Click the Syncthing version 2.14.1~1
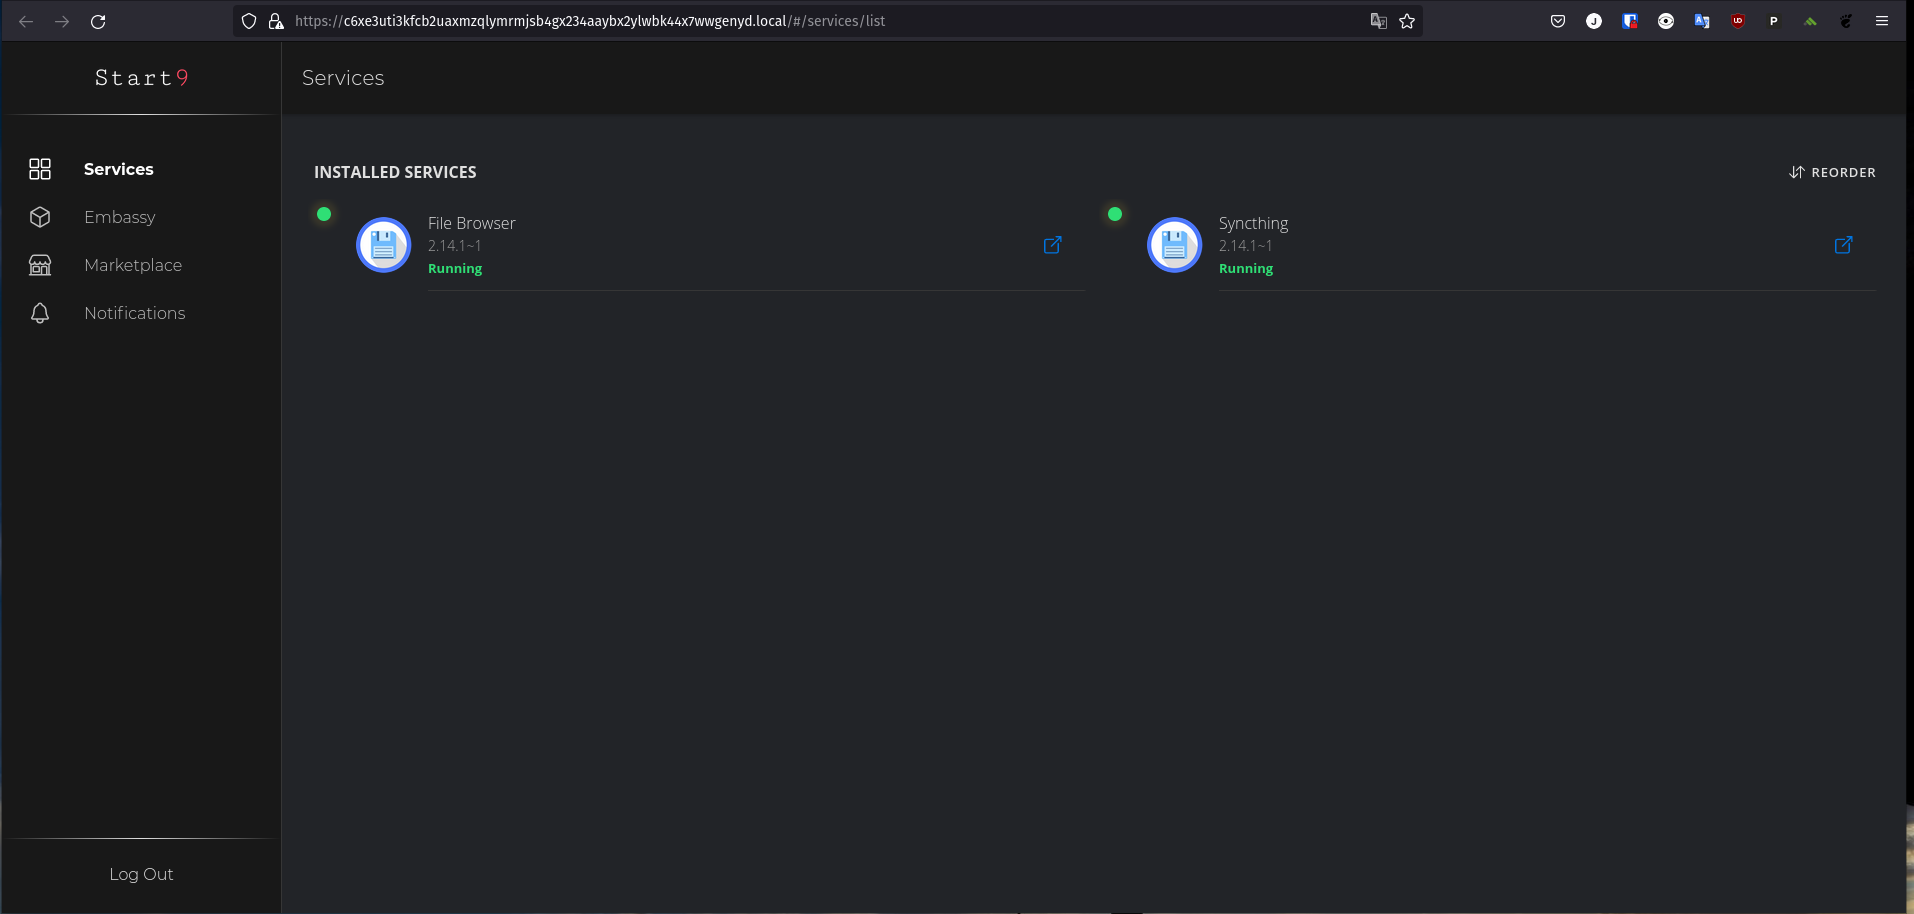The width and height of the screenshot is (1914, 914). click(1246, 246)
